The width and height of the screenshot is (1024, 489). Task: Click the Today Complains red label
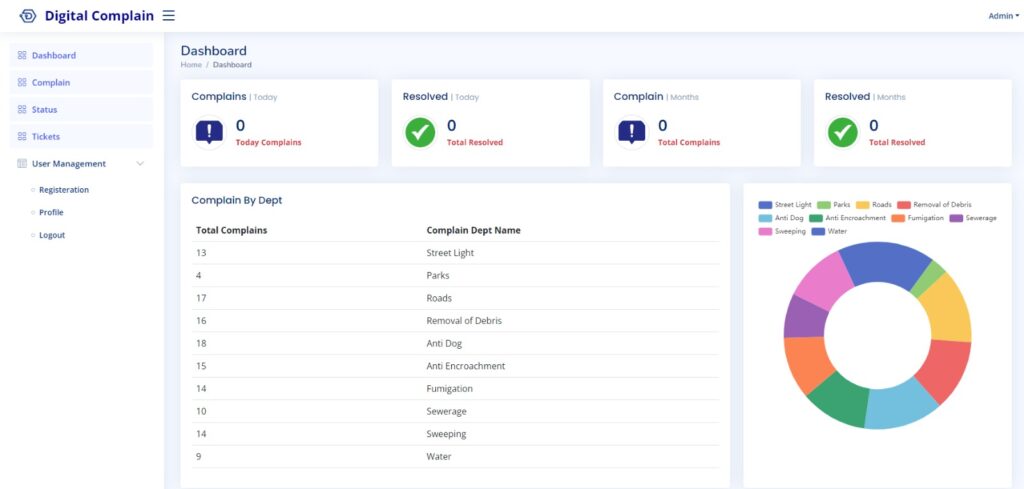[268, 142]
